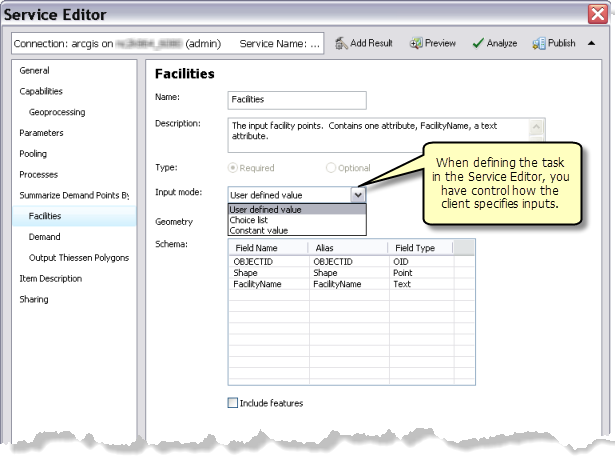Open the General settings page

tap(35, 71)
